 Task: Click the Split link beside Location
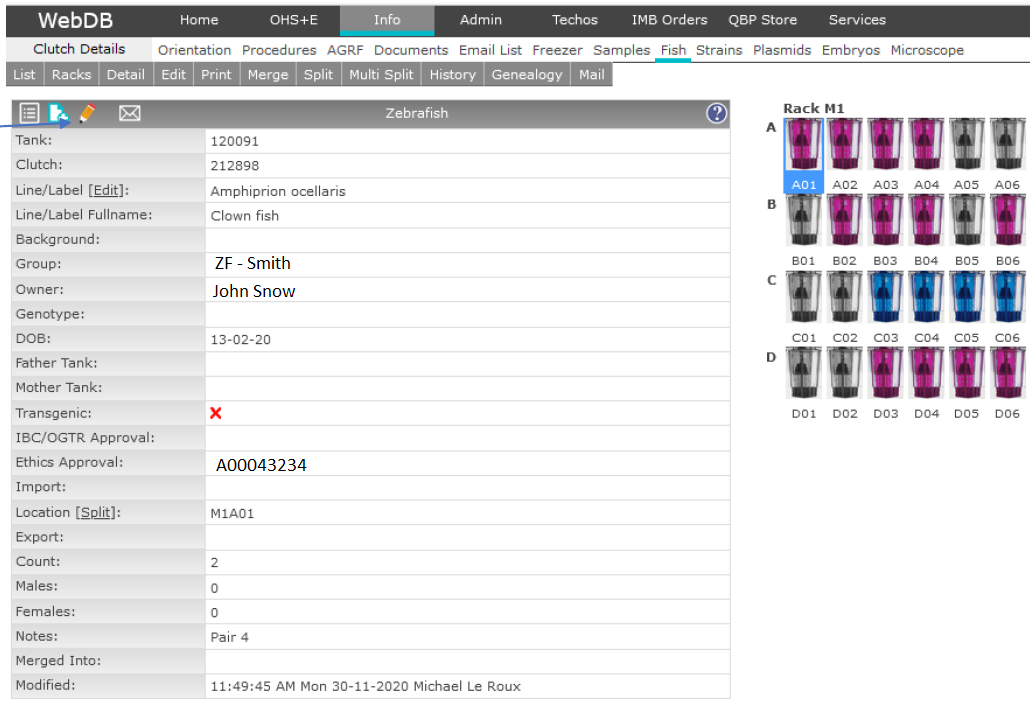coord(98,513)
